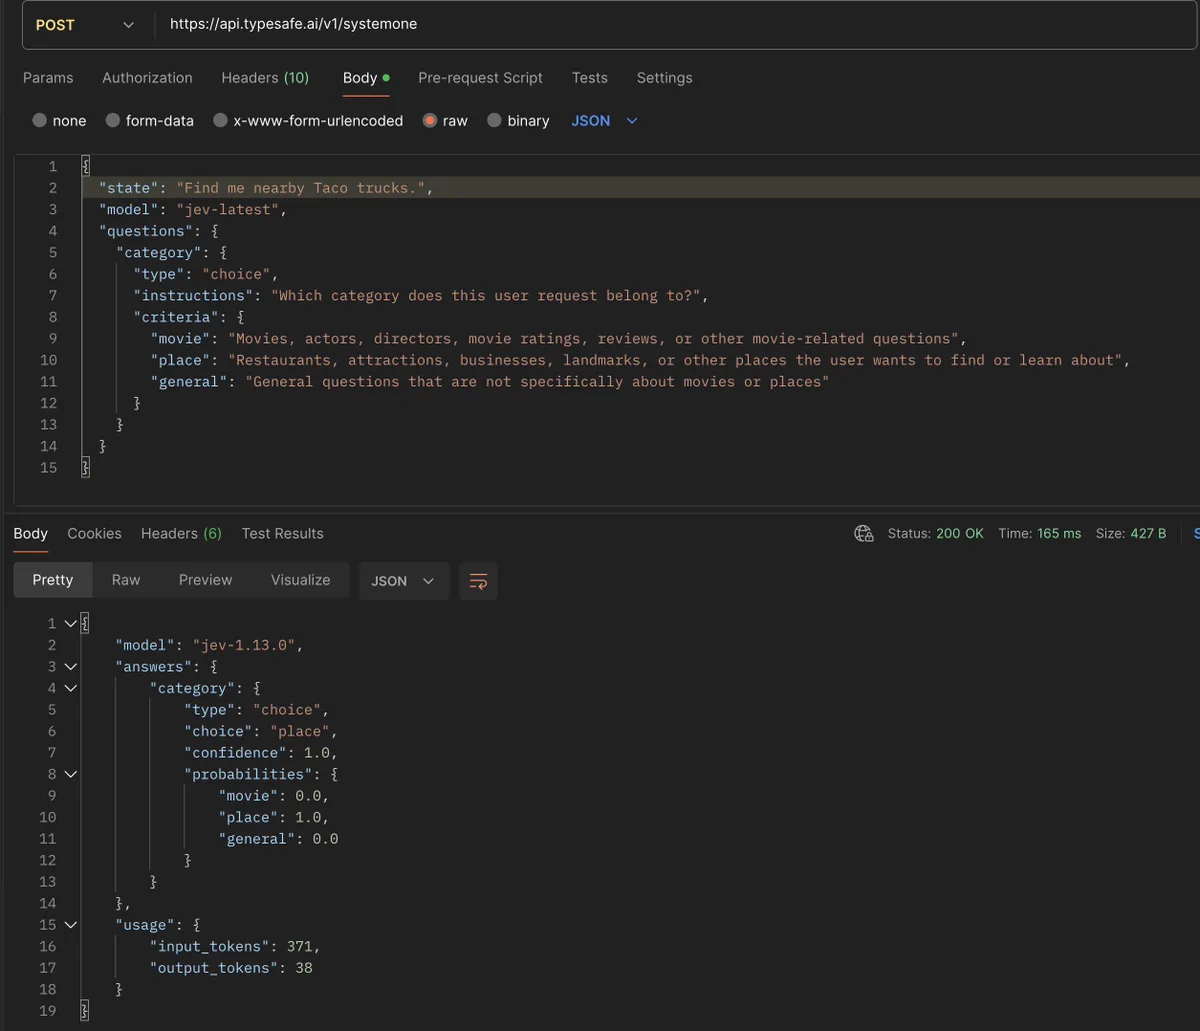Image resolution: width=1200 pixels, height=1031 pixels.
Task: Open the response Headers (6) tab
Action: pyautogui.click(x=181, y=534)
